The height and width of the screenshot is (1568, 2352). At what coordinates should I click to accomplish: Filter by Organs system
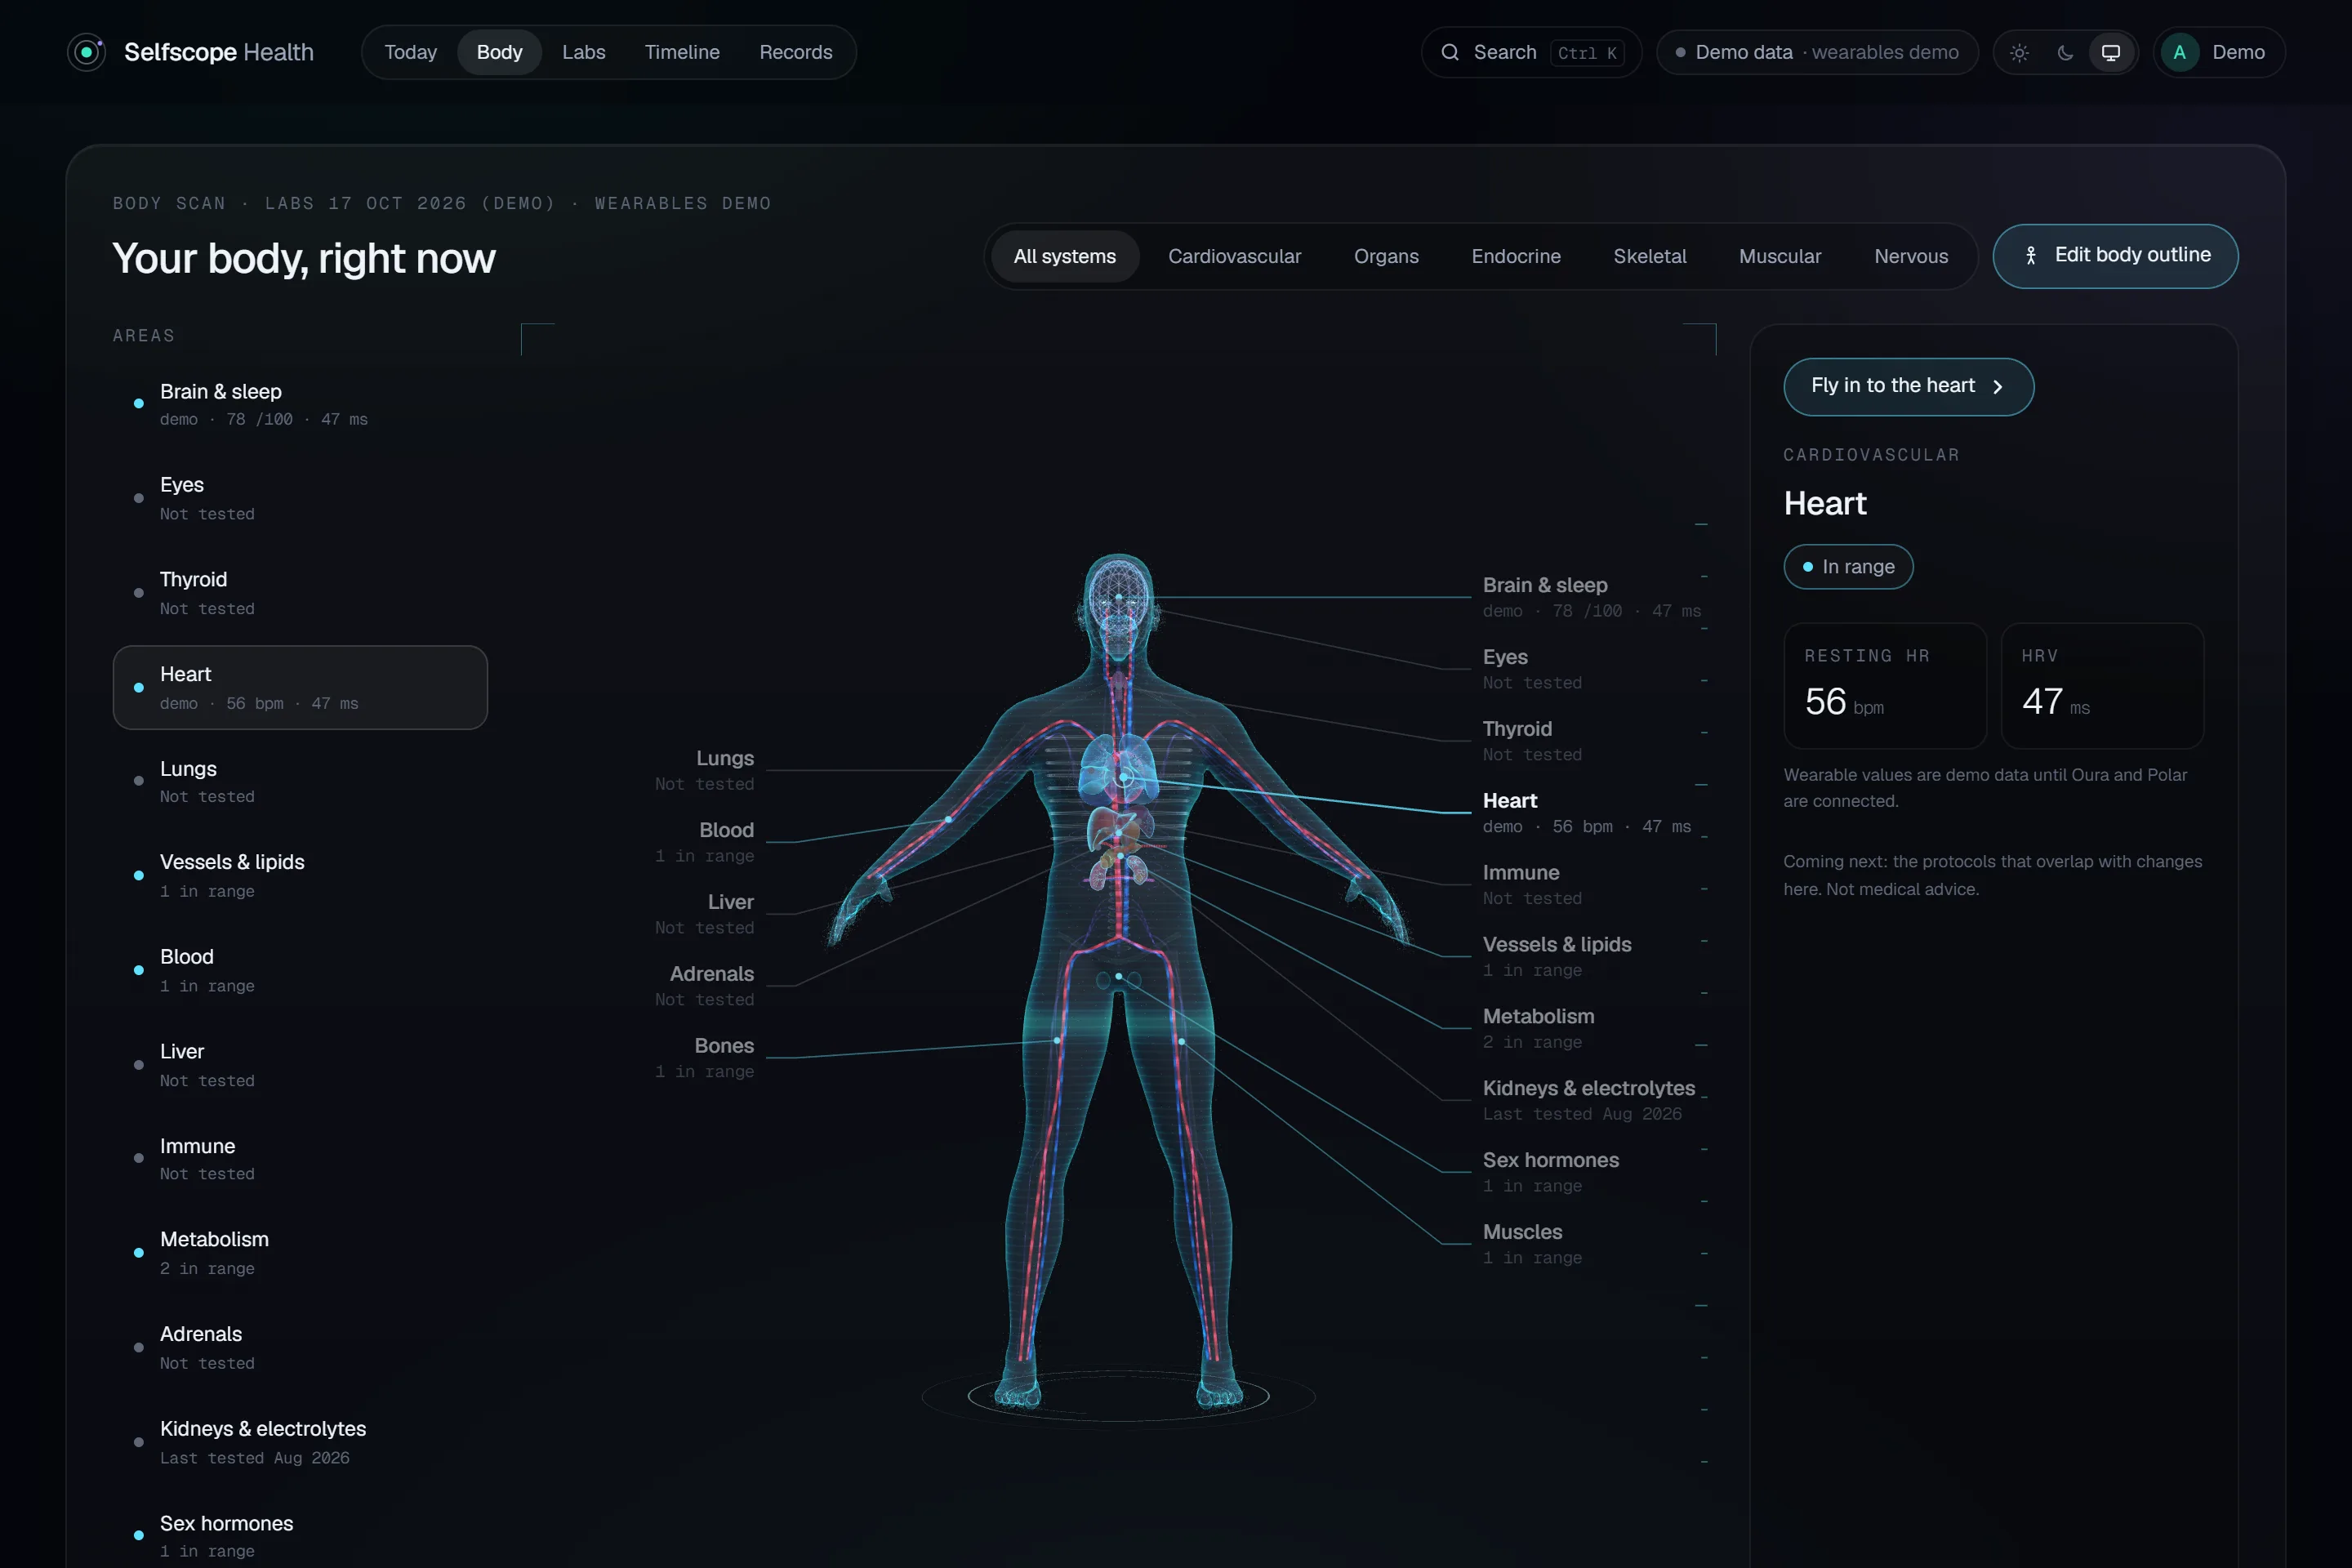click(1386, 256)
